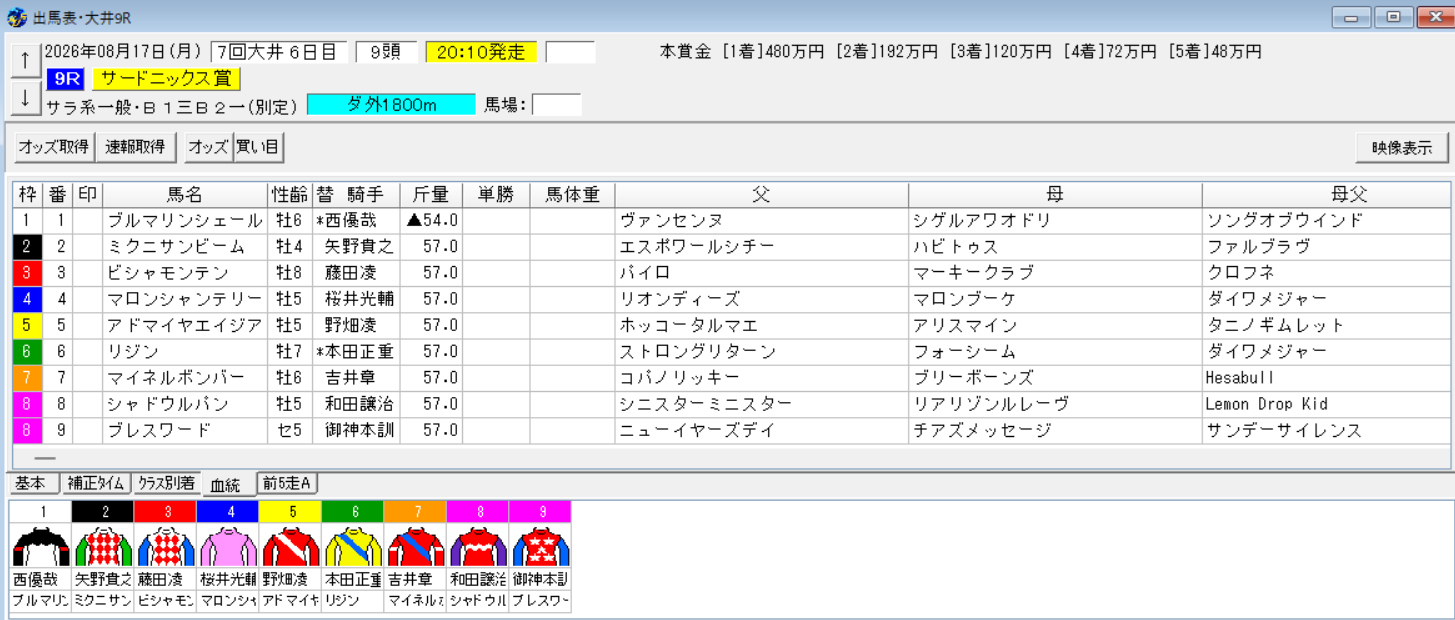Open the オッズ button
The height and width of the screenshot is (620, 1455).
[208, 147]
